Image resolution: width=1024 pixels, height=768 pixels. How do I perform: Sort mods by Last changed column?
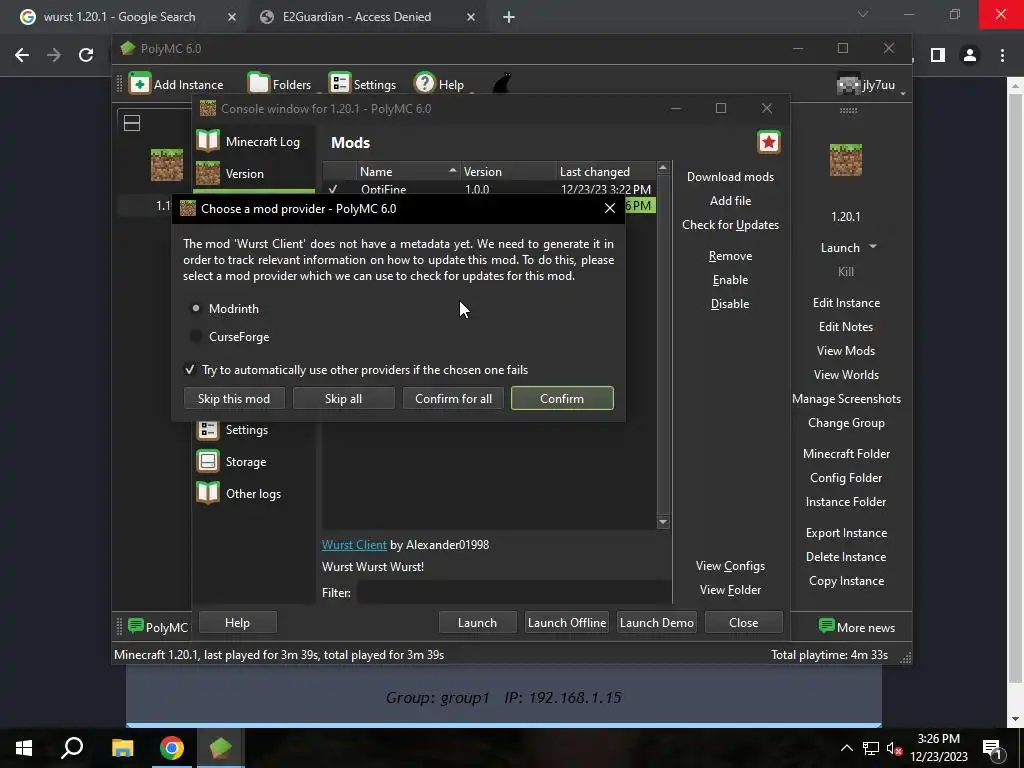[x=605, y=171]
